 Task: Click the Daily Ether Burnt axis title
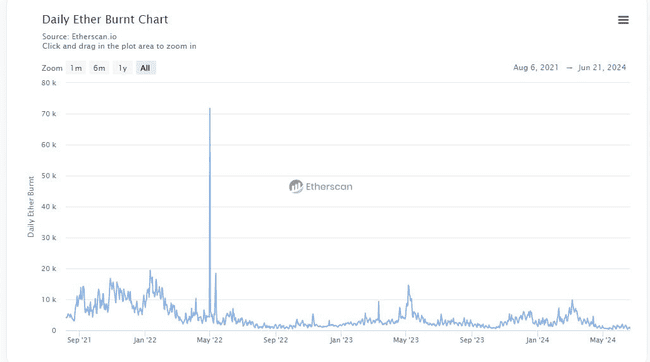pyautogui.click(x=31, y=207)
